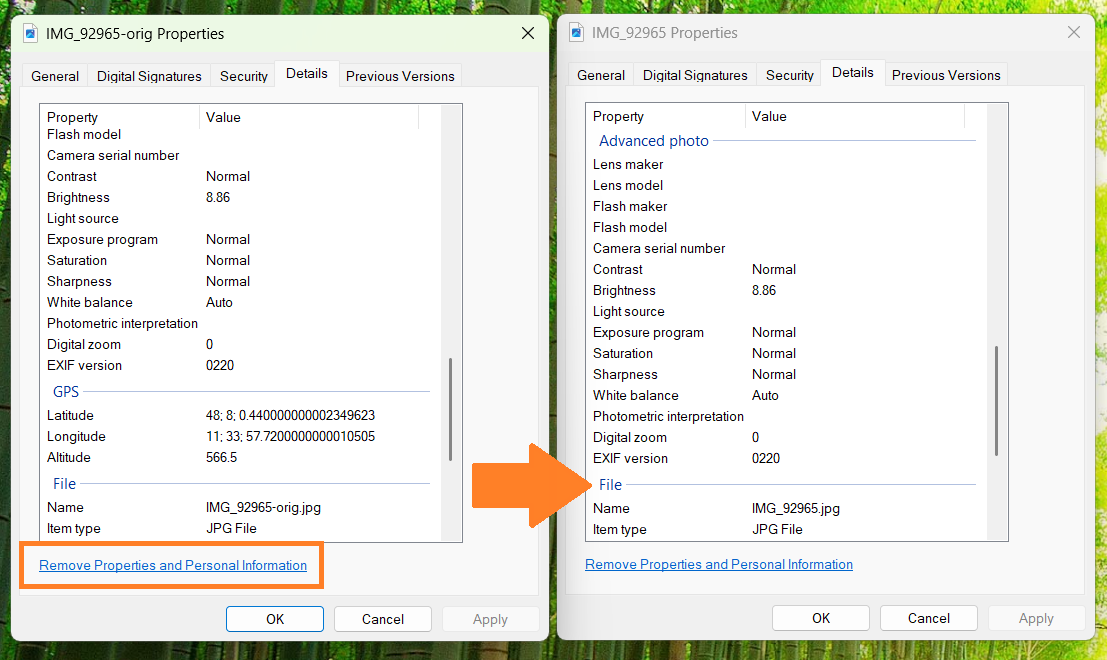Image resolution: width=1107 pixels, height=660 pixels.
Task: Close the IMG_92965 Properties dialog
Action: (1073, 32)
